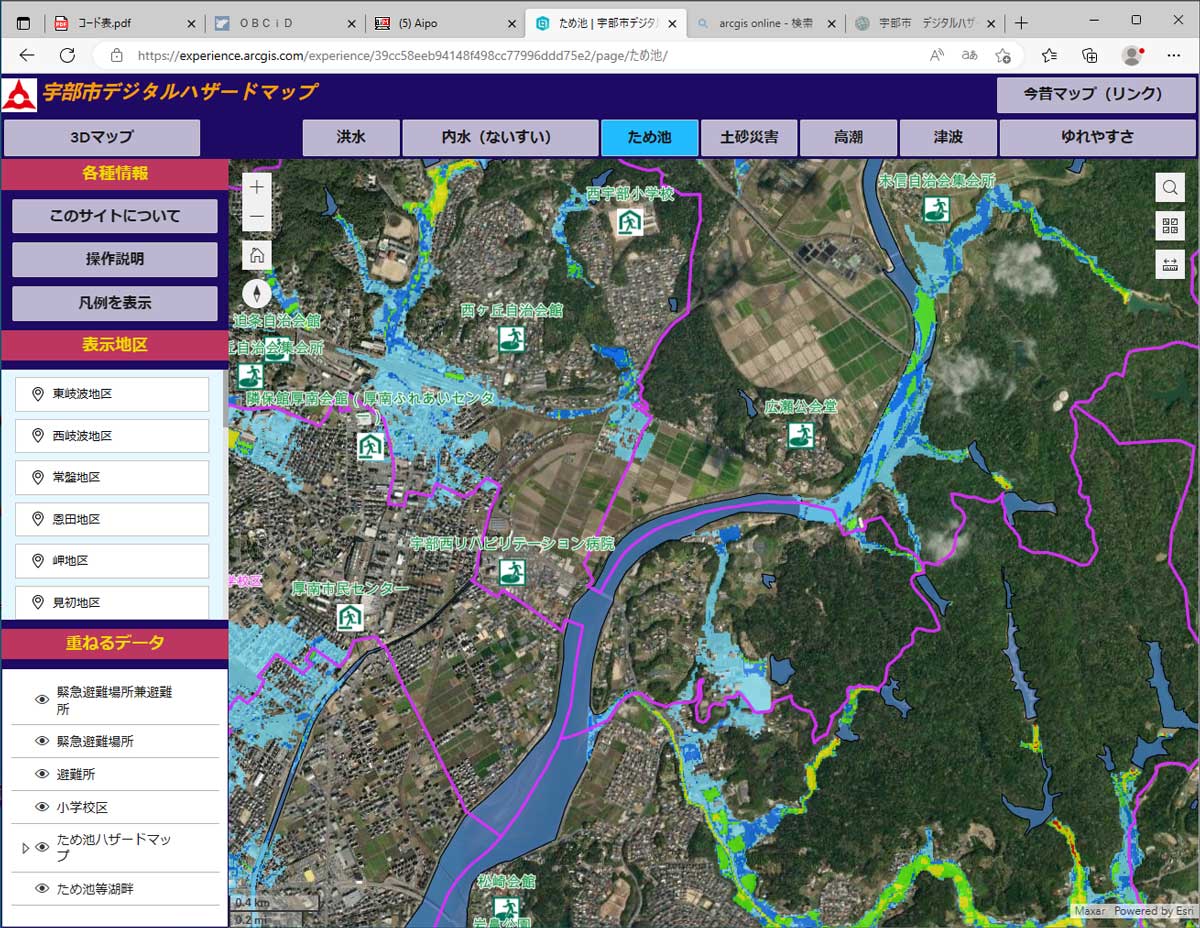Click the 西宇部小学校 shelter icon on map
Image resolution: width=1200 pixels, height=928 pixels.
(629, 221)
